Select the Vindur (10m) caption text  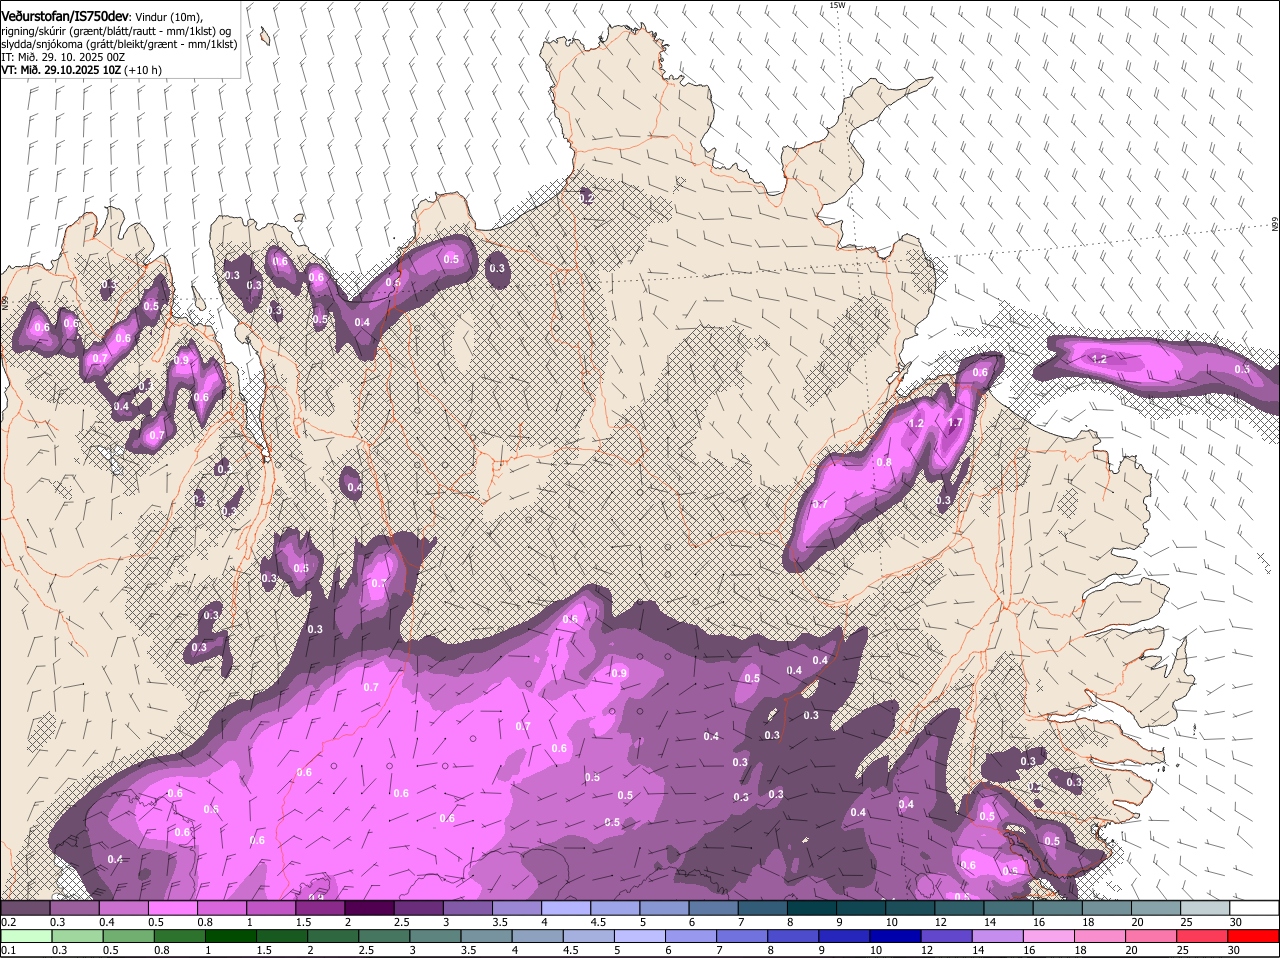point(169,17)
